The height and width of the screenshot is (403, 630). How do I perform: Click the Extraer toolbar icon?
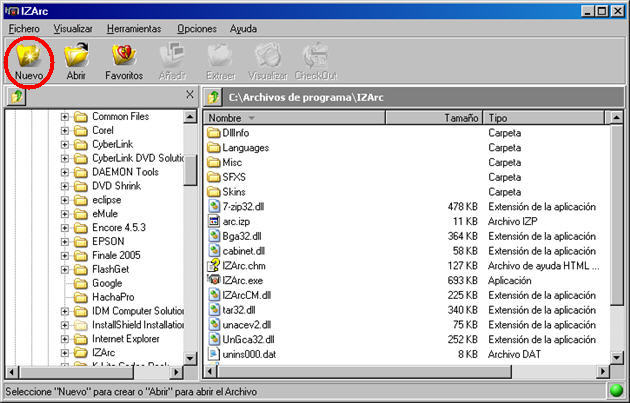[x=219, y=58]
